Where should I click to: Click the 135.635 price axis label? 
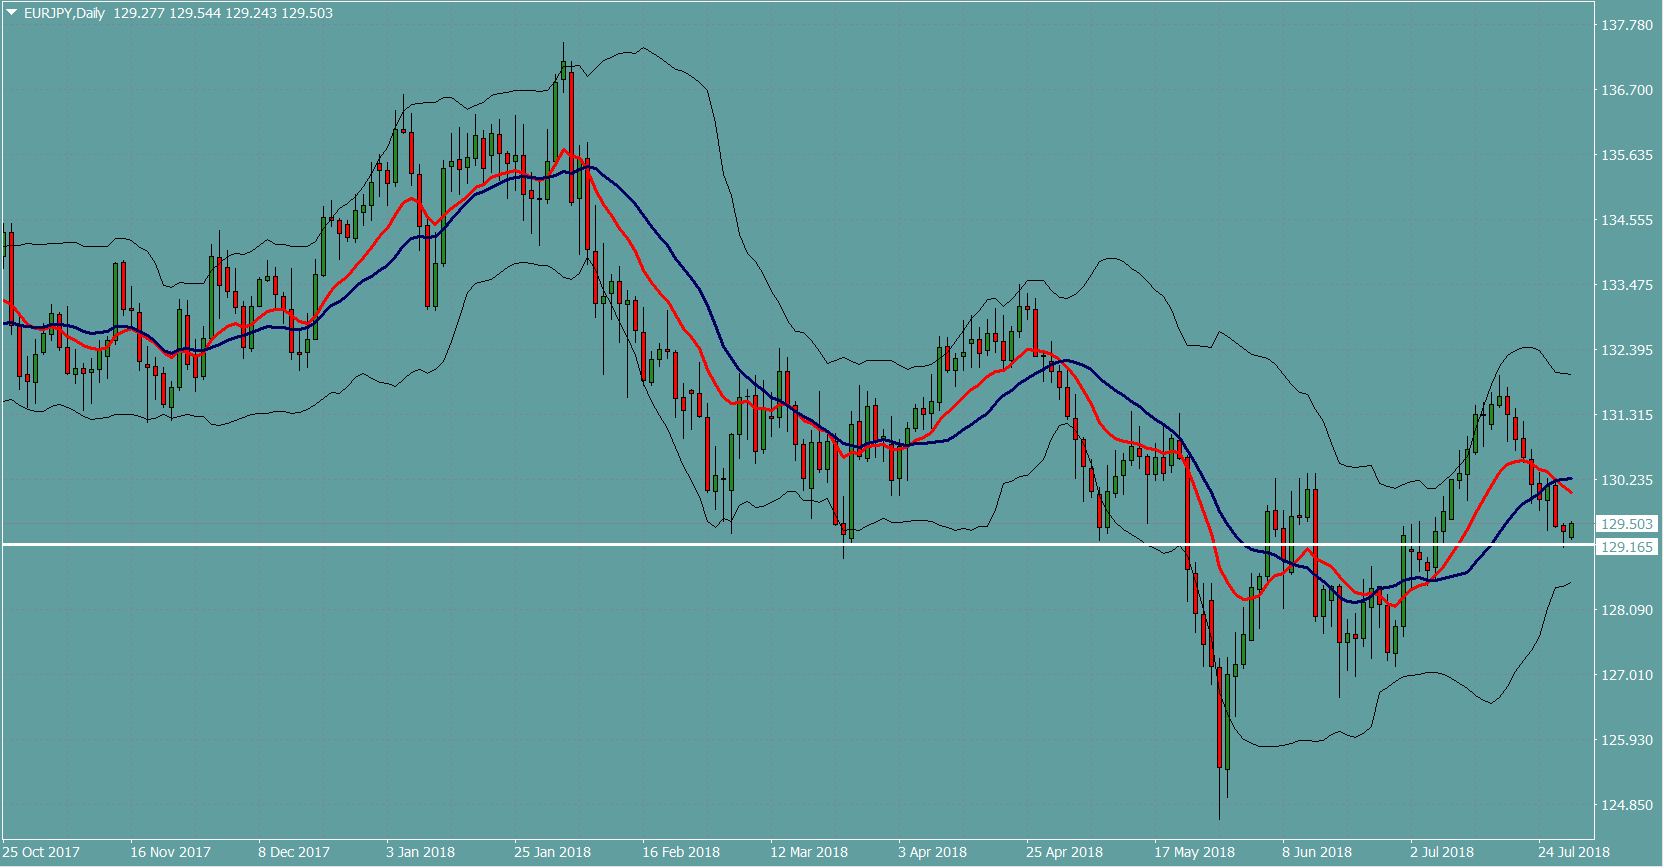[x=1627, y=155]
